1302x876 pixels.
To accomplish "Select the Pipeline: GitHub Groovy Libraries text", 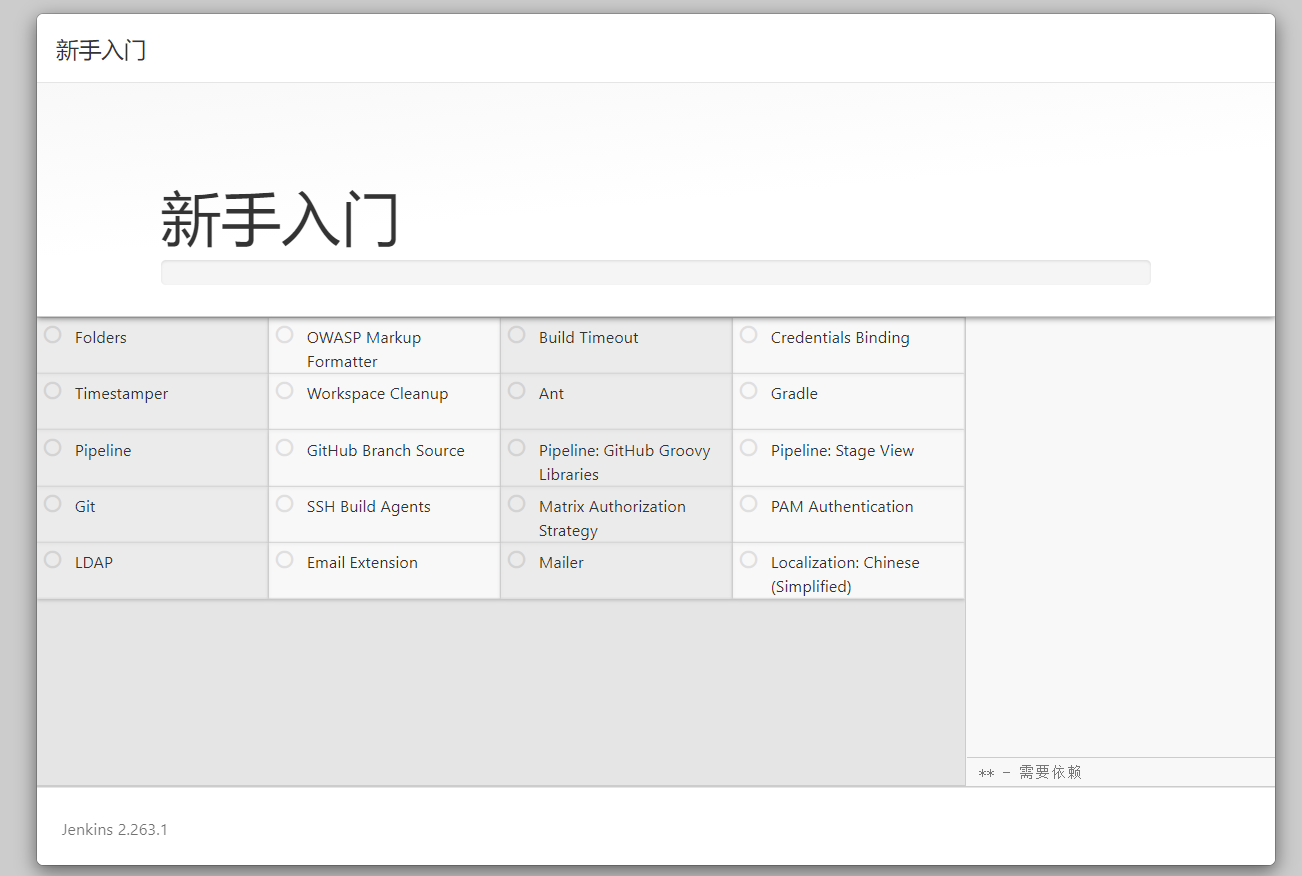I will tap(624, 463).
